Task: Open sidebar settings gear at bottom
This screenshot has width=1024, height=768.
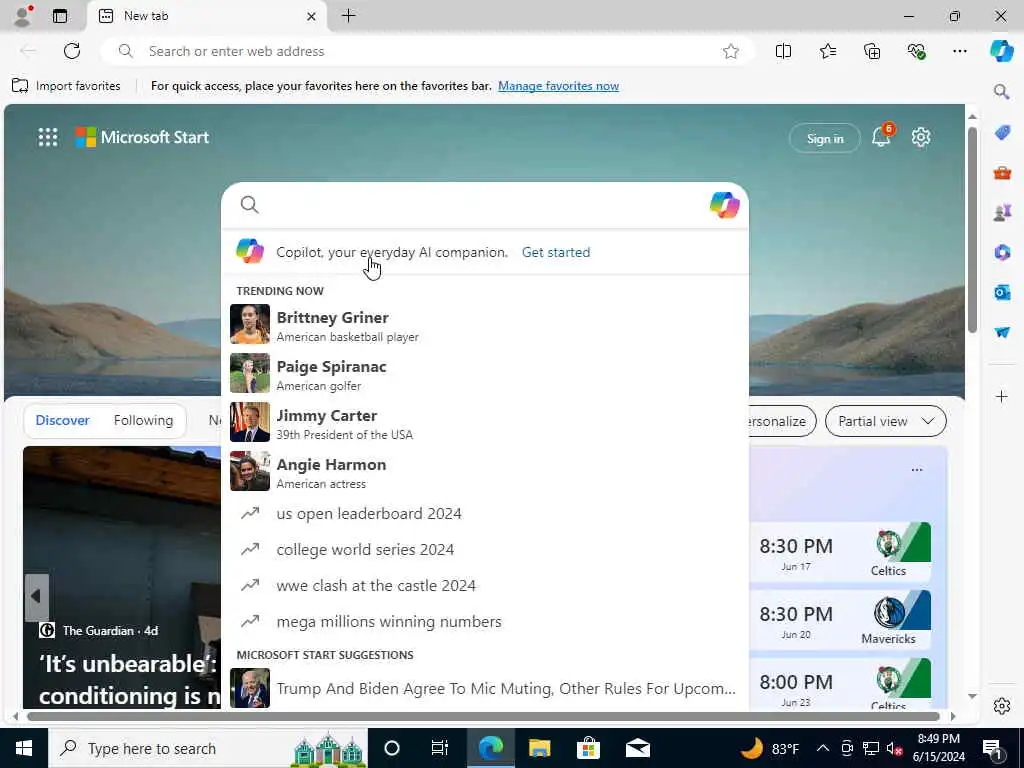Action: [1002, 706]
